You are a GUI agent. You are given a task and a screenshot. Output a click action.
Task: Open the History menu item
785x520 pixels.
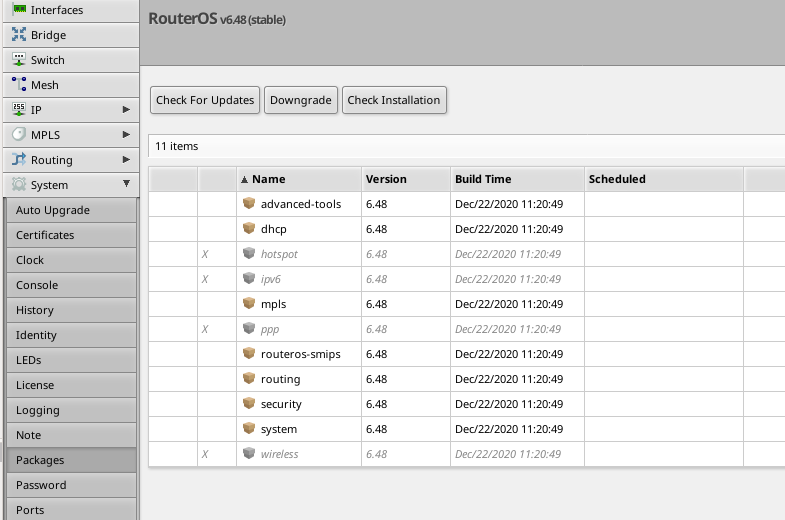(x=71, y=310)
